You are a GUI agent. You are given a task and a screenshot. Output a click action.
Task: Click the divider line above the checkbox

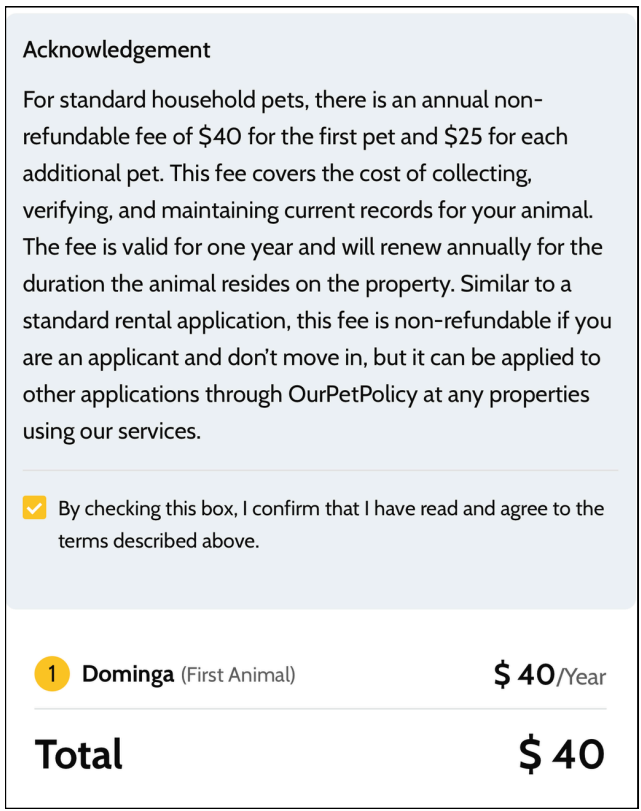pos(320,471)
